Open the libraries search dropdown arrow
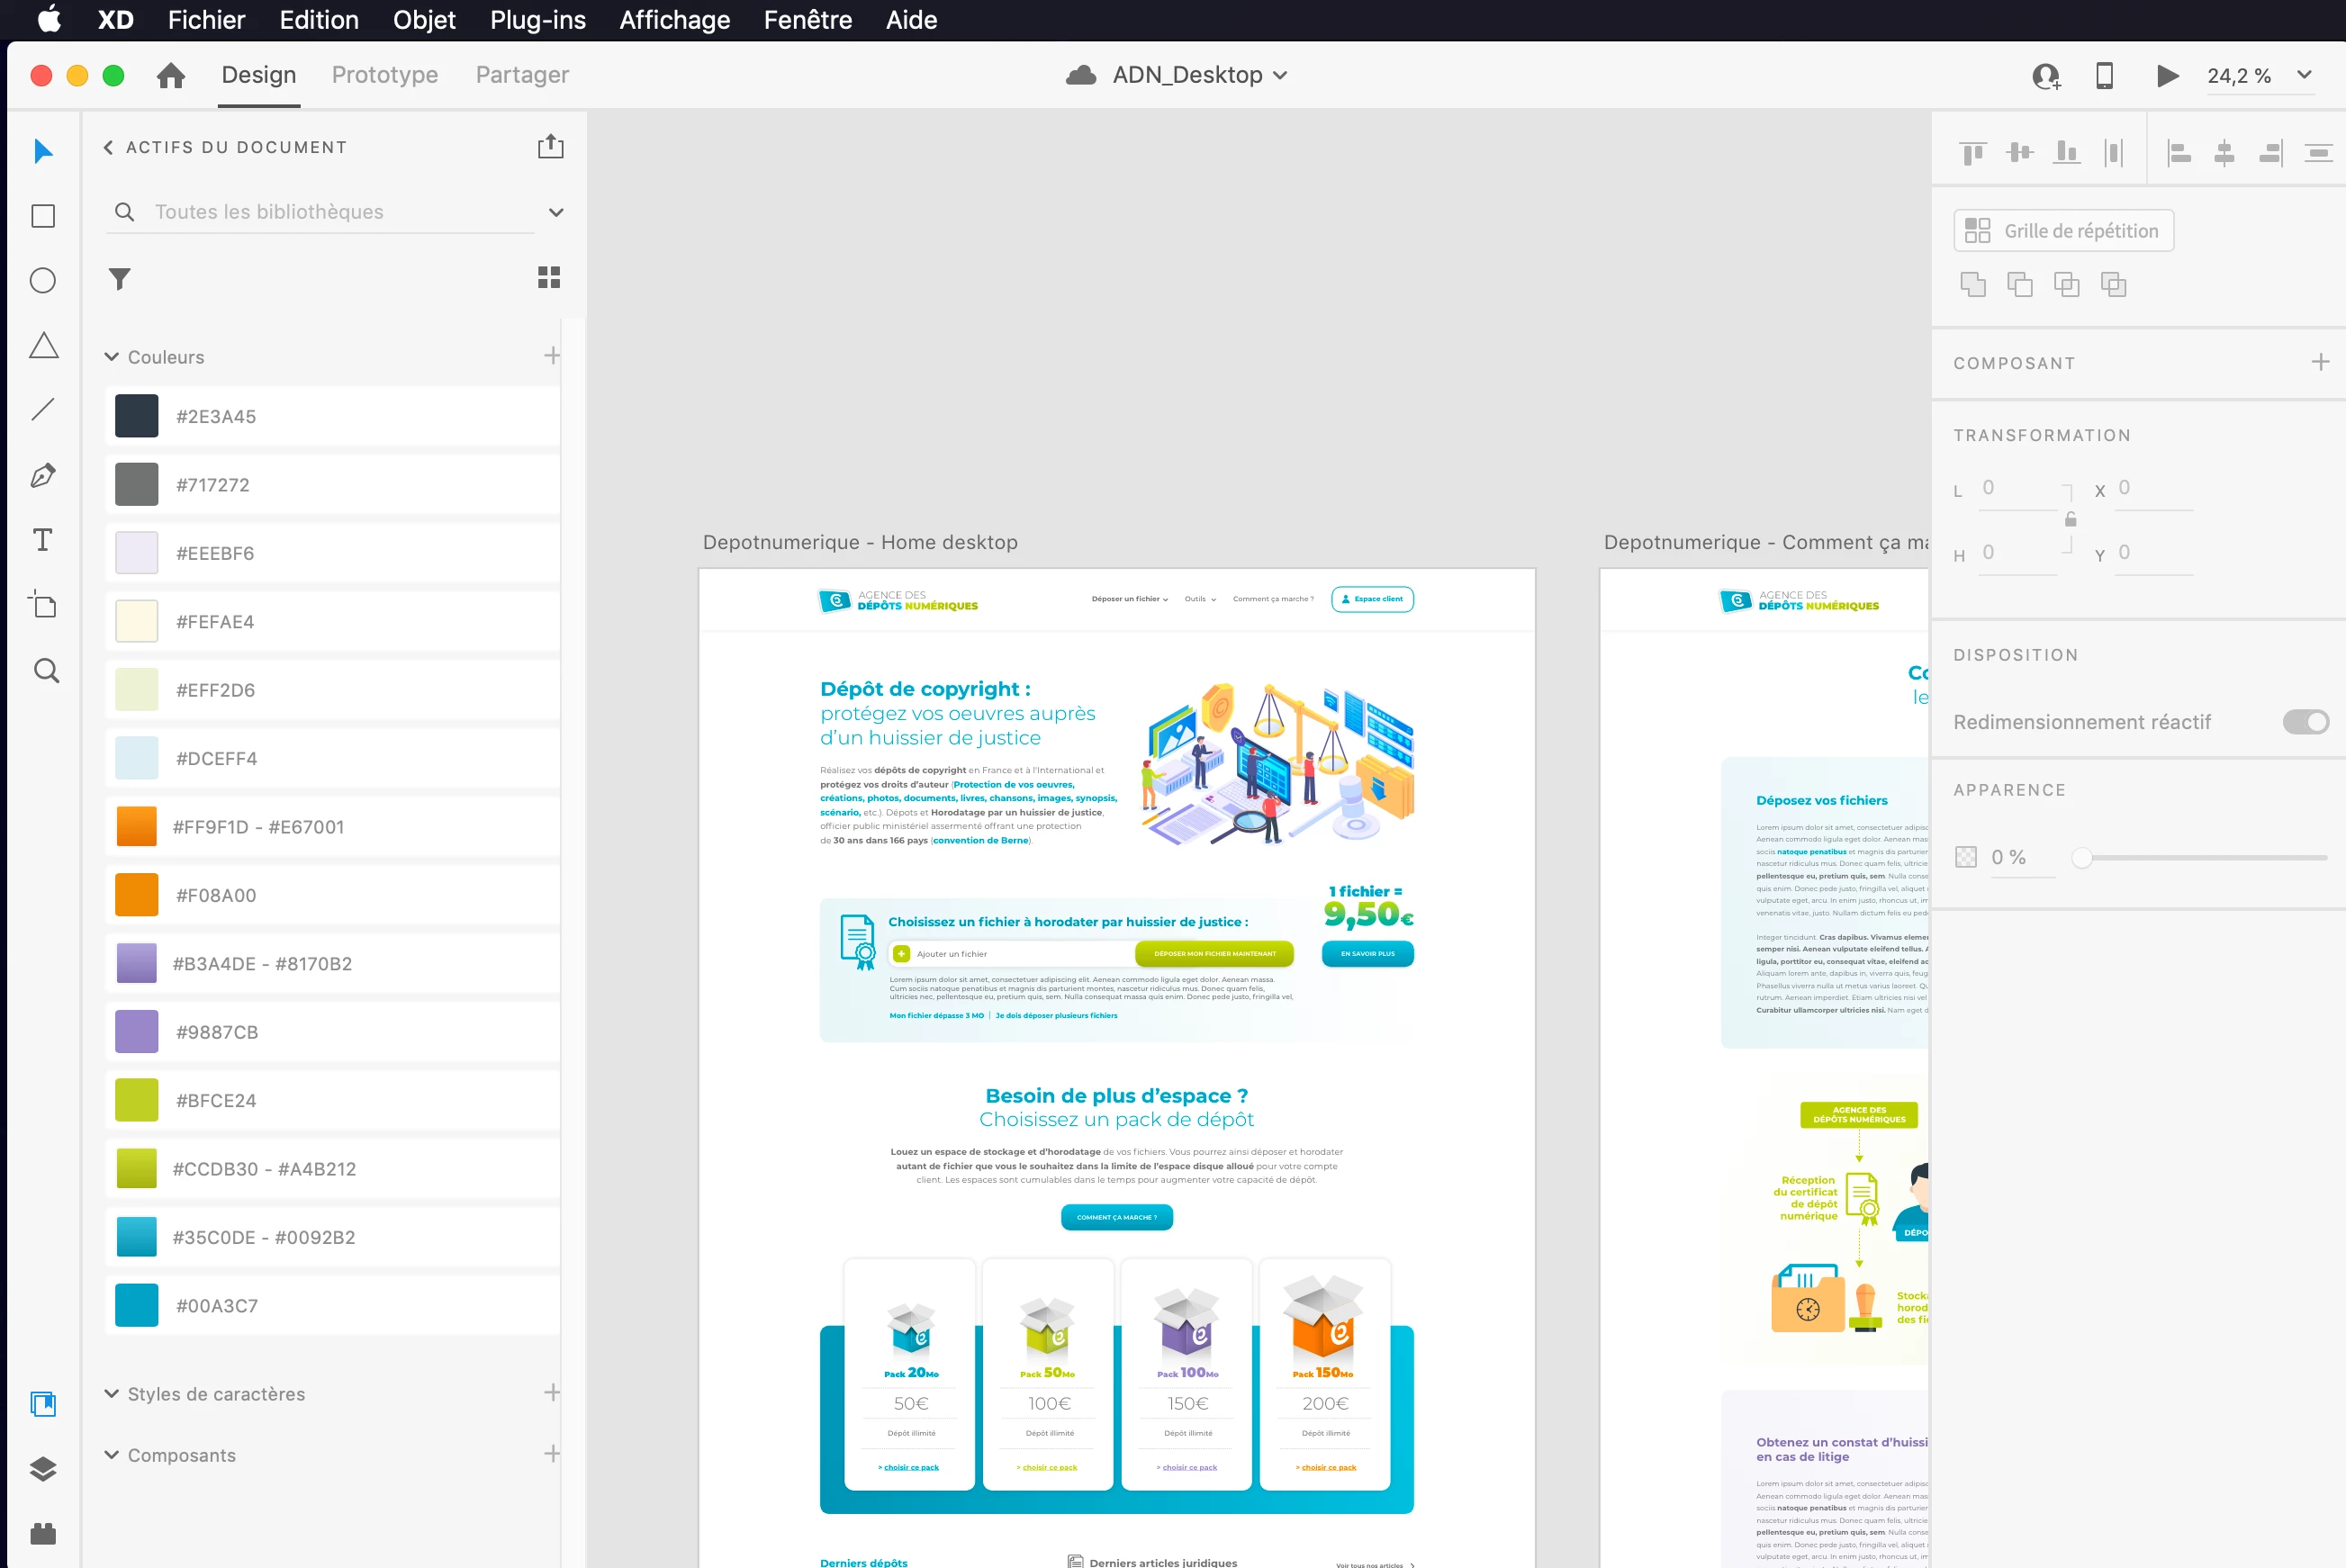Image resolution: width=2346 pixels, height=1568 pixels. (x=556, y=212)
